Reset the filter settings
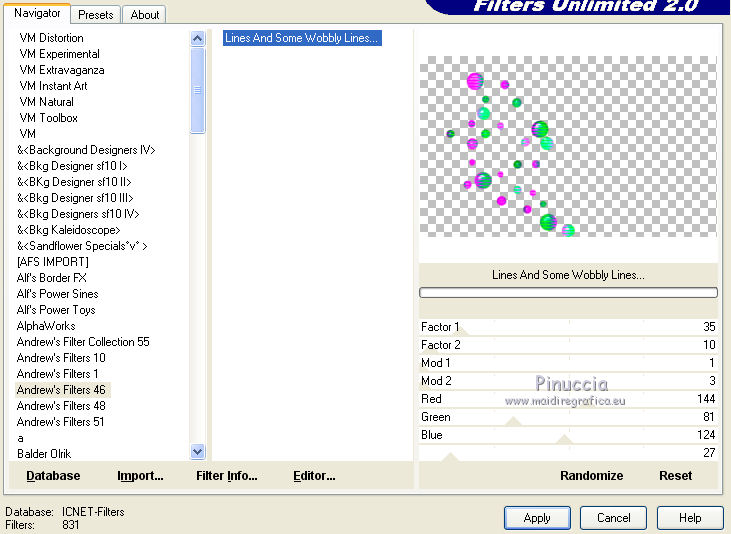Viewport: 731px width, 534px height. (x=676, y=476)
